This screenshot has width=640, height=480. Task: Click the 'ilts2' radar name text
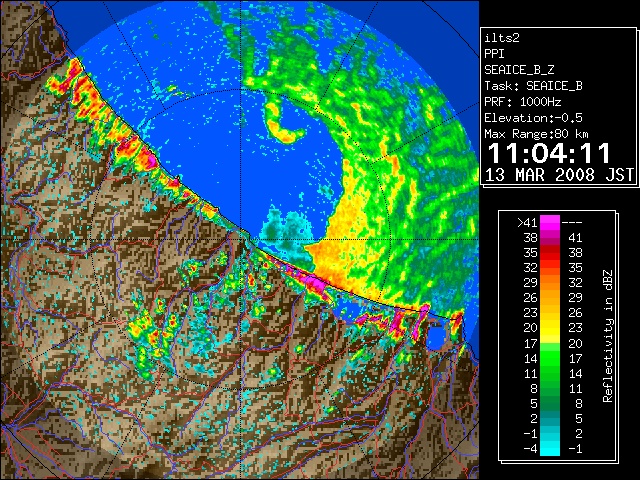click(502, 38)
